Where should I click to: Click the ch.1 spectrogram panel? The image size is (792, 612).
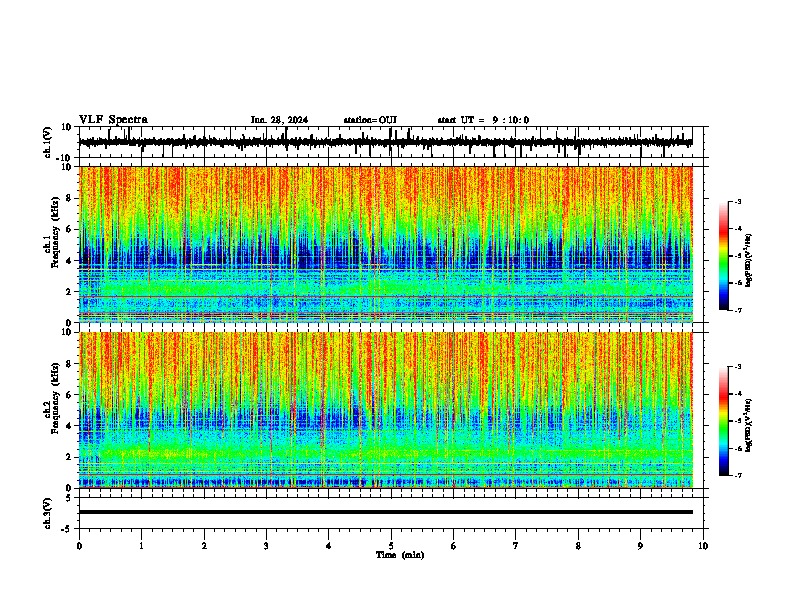[386, 244]
